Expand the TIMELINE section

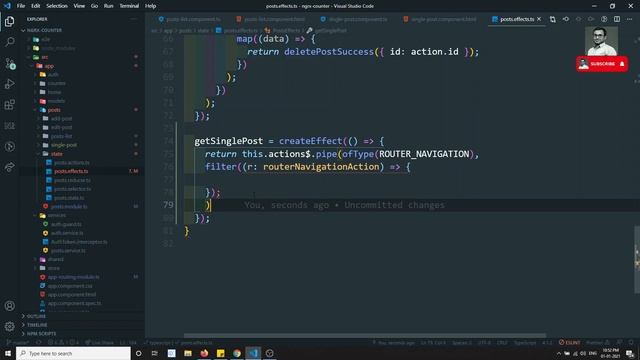[37, 325]
